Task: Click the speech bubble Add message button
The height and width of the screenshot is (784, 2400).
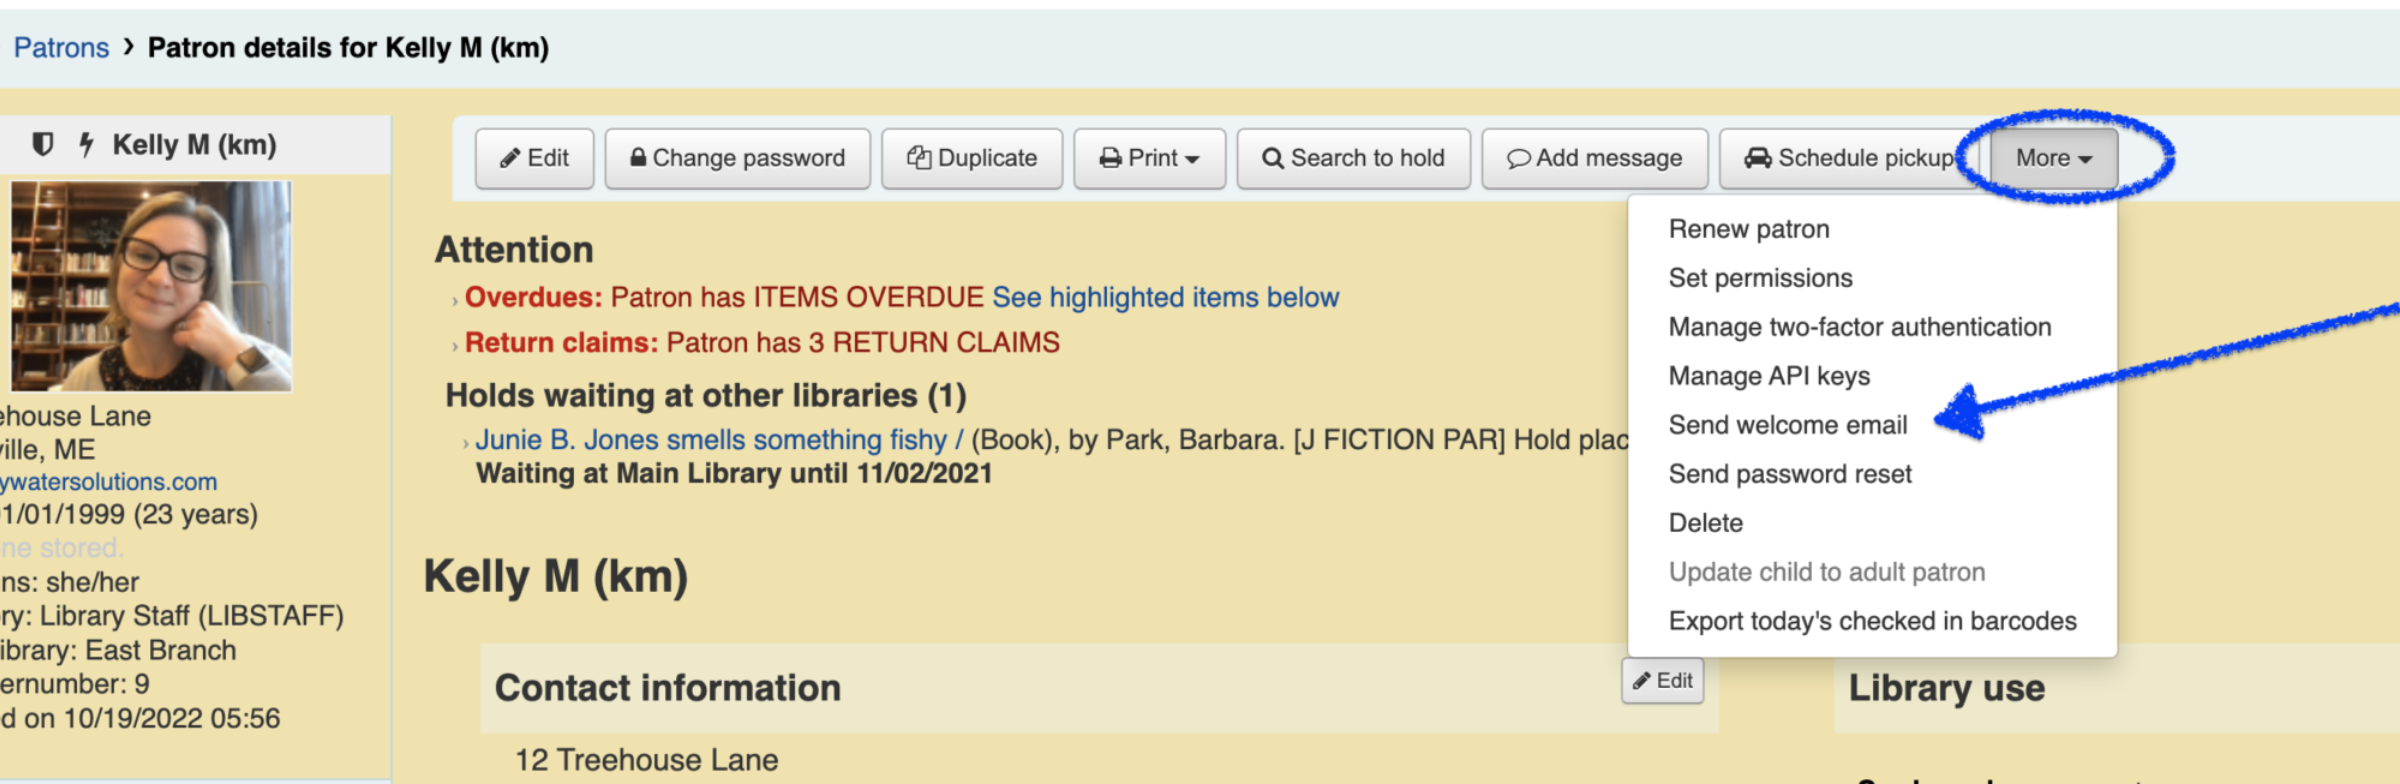Action: click(1594, 158)
